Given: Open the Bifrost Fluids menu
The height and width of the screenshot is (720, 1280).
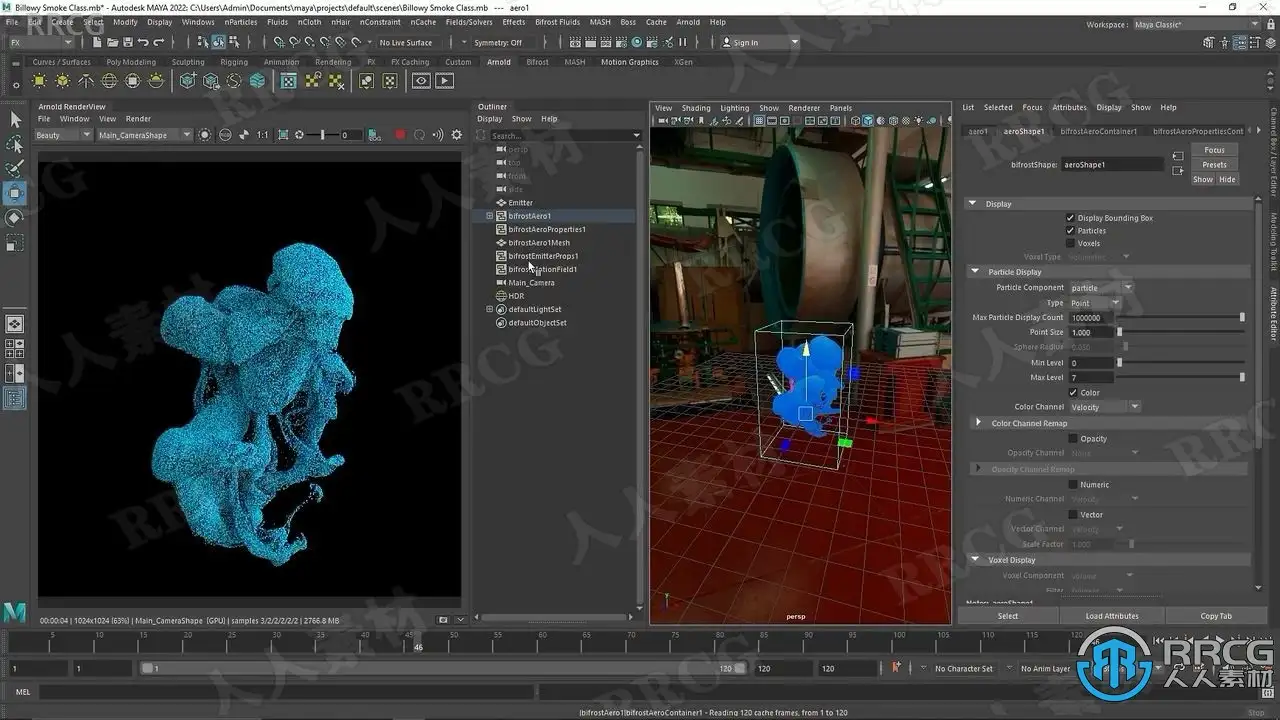Looking at the screenshot, I should click(x=558, y=22).
